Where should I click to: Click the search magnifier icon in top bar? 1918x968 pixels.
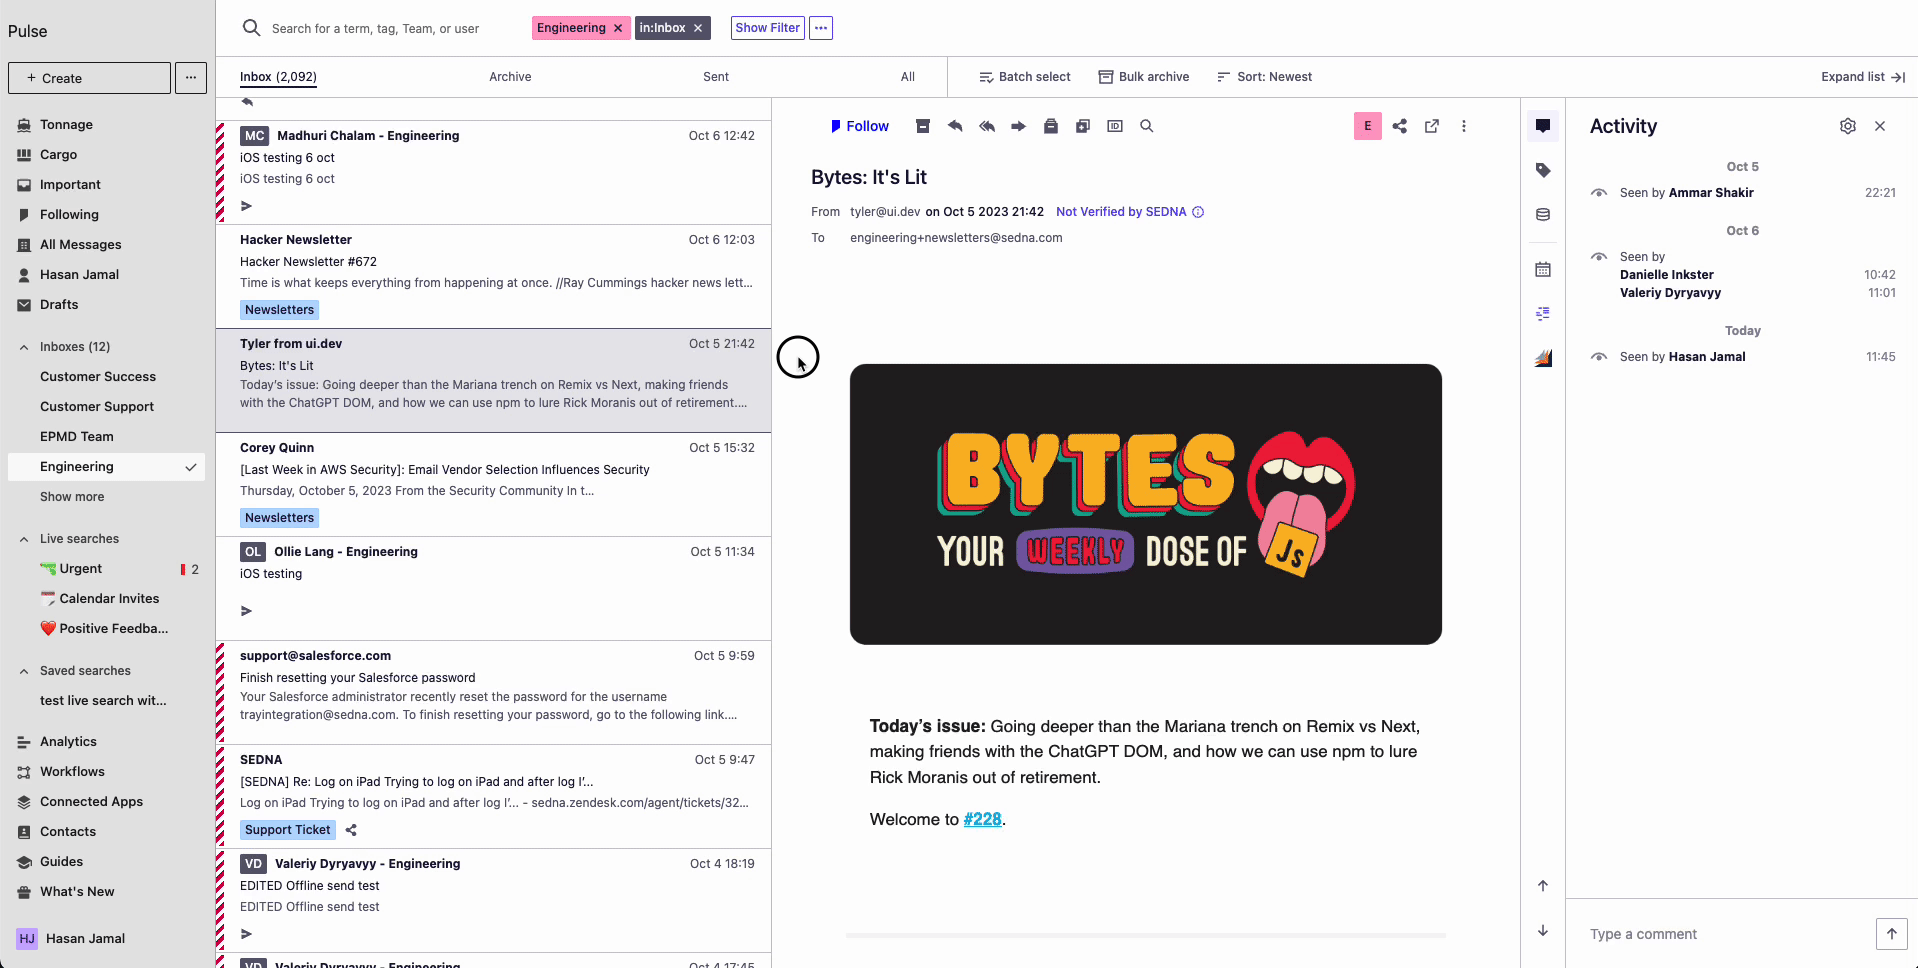[252, 28]
